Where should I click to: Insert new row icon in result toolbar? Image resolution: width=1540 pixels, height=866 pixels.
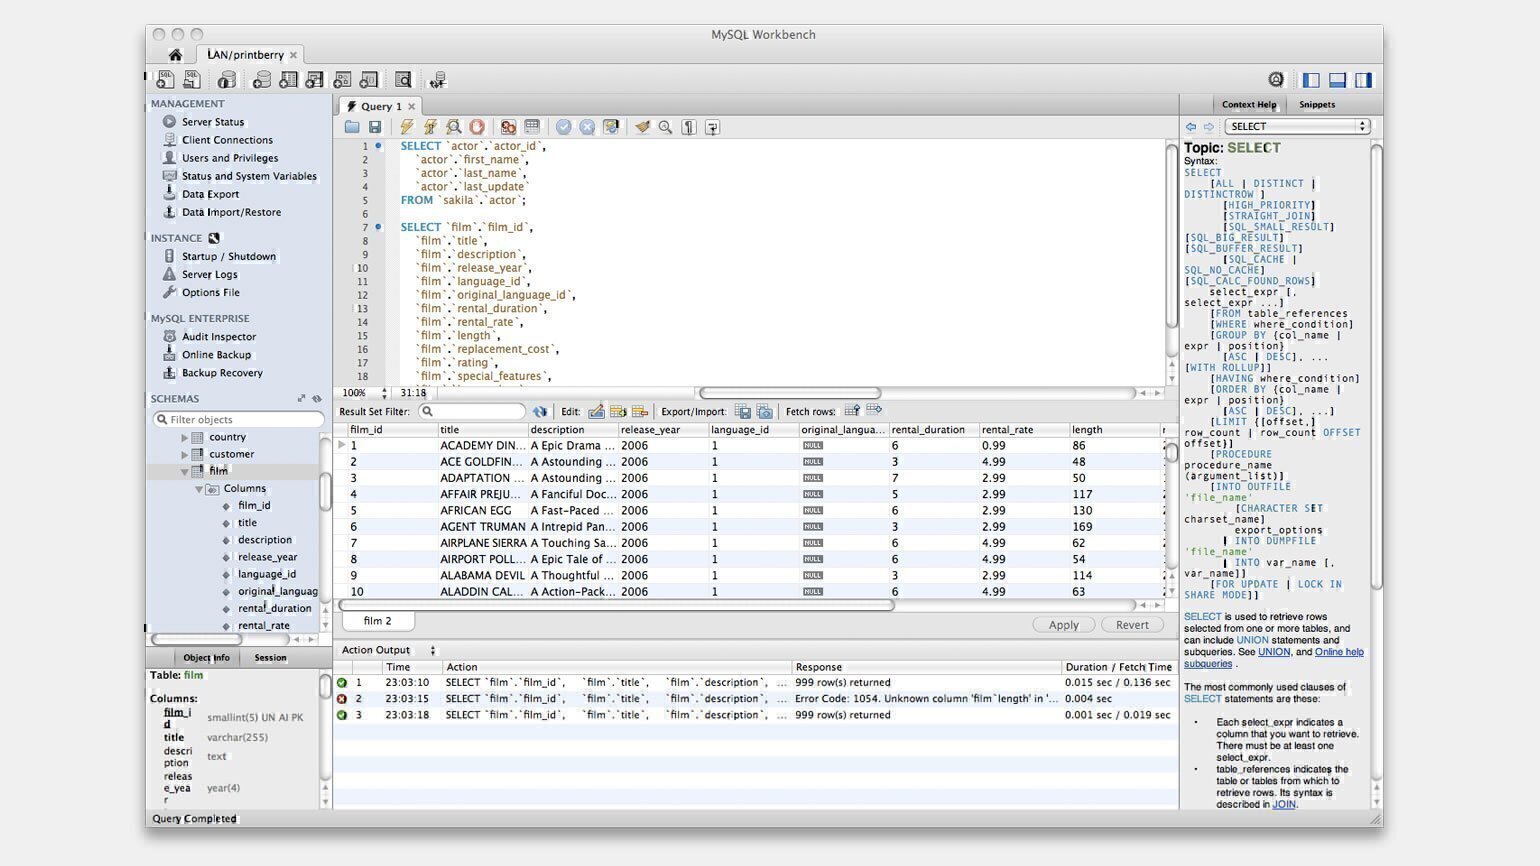[x=618, y=411]
